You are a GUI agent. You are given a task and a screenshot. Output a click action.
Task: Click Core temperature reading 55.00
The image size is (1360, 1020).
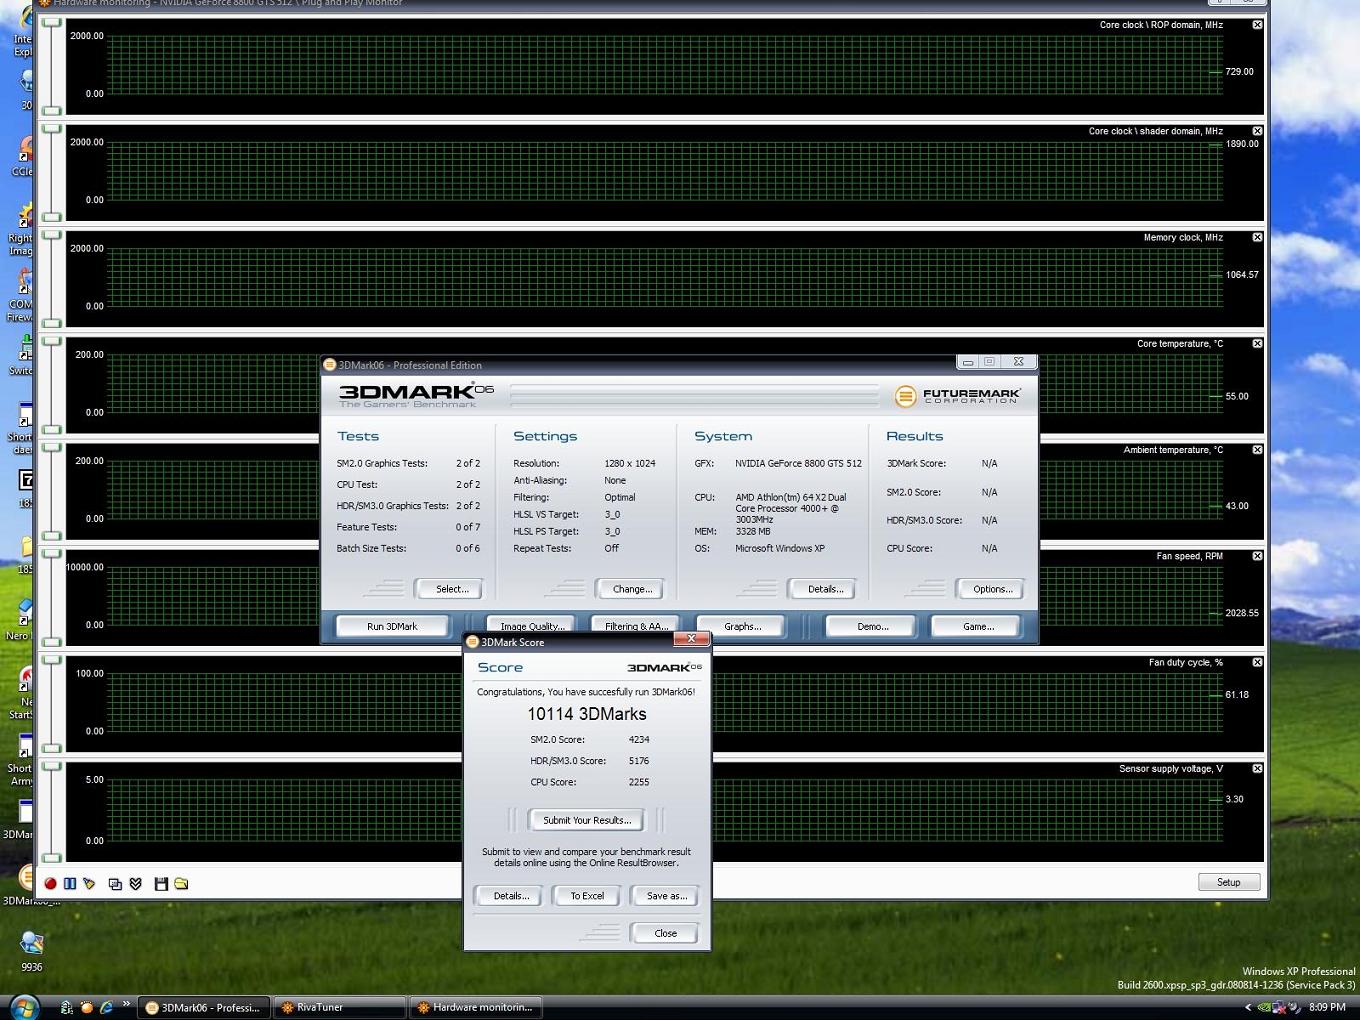(1237, 397)
